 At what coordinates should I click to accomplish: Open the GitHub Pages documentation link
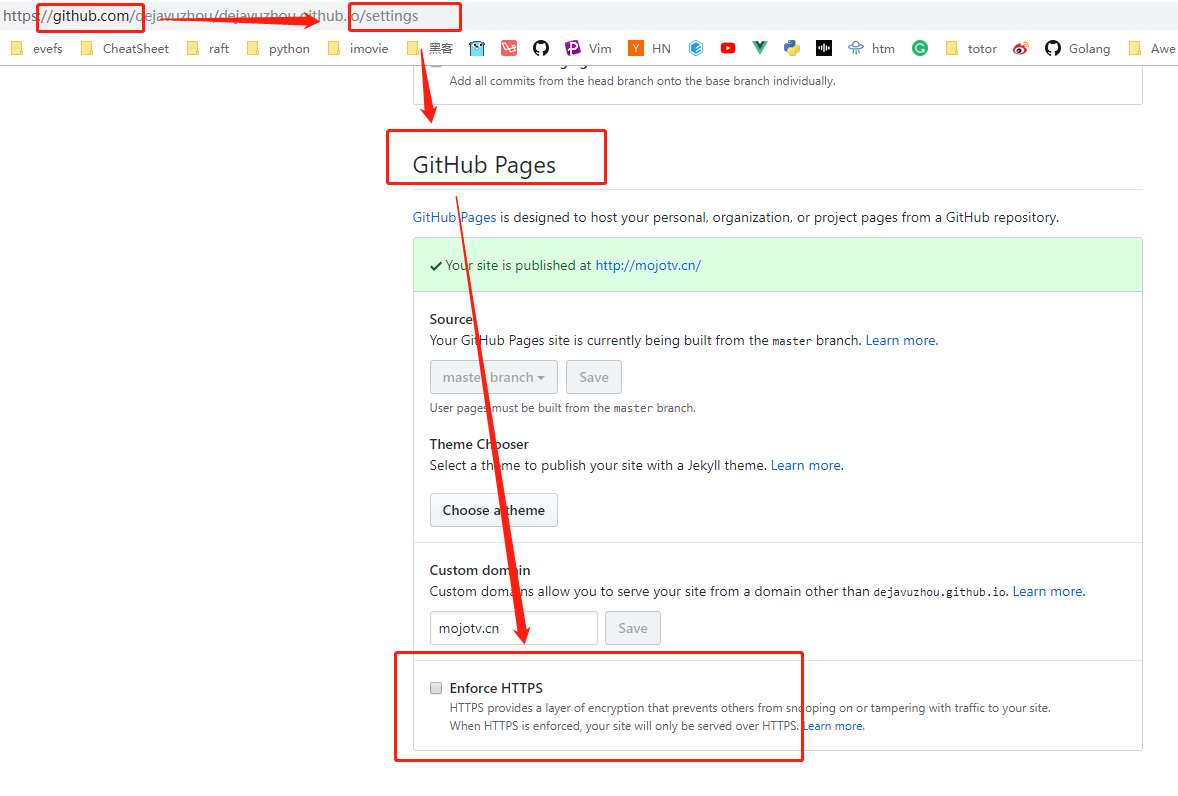[455, 217]
